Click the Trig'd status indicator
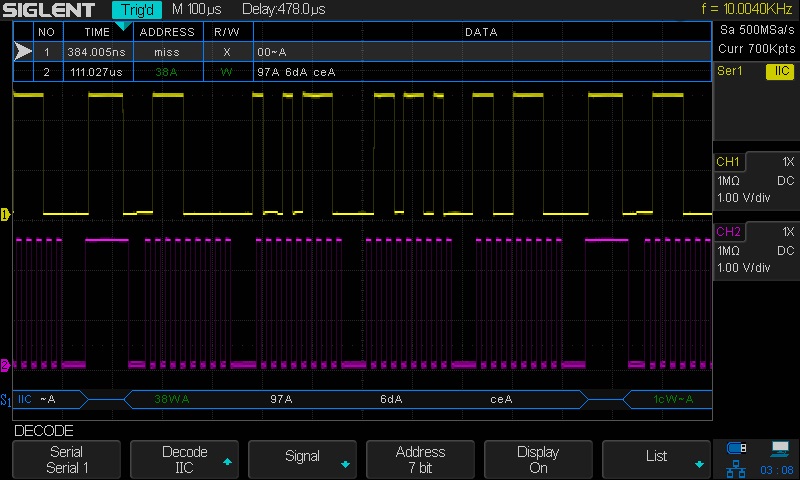This screenshot has width=800, height=480. click(137, 10)
